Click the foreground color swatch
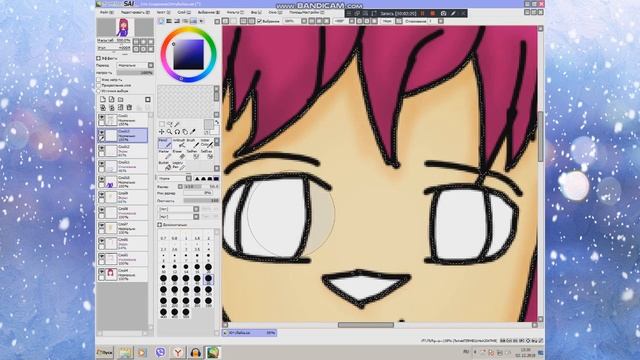Screen dimensions: 640x360 209,124
